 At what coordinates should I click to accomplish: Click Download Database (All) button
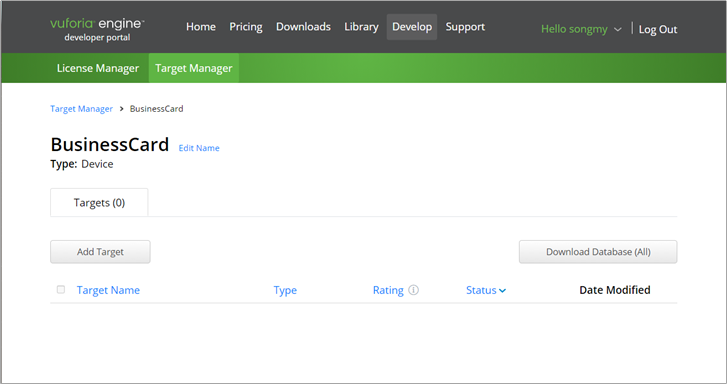598,252
